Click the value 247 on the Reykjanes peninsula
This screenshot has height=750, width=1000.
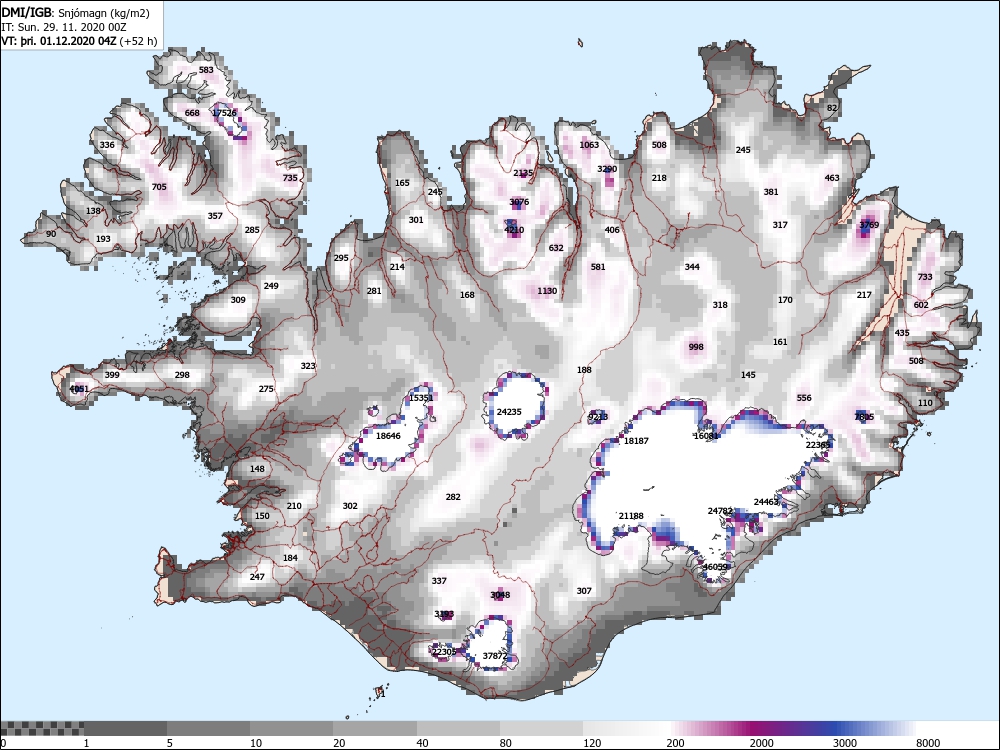pyautogui.click(x=257, y=577)
